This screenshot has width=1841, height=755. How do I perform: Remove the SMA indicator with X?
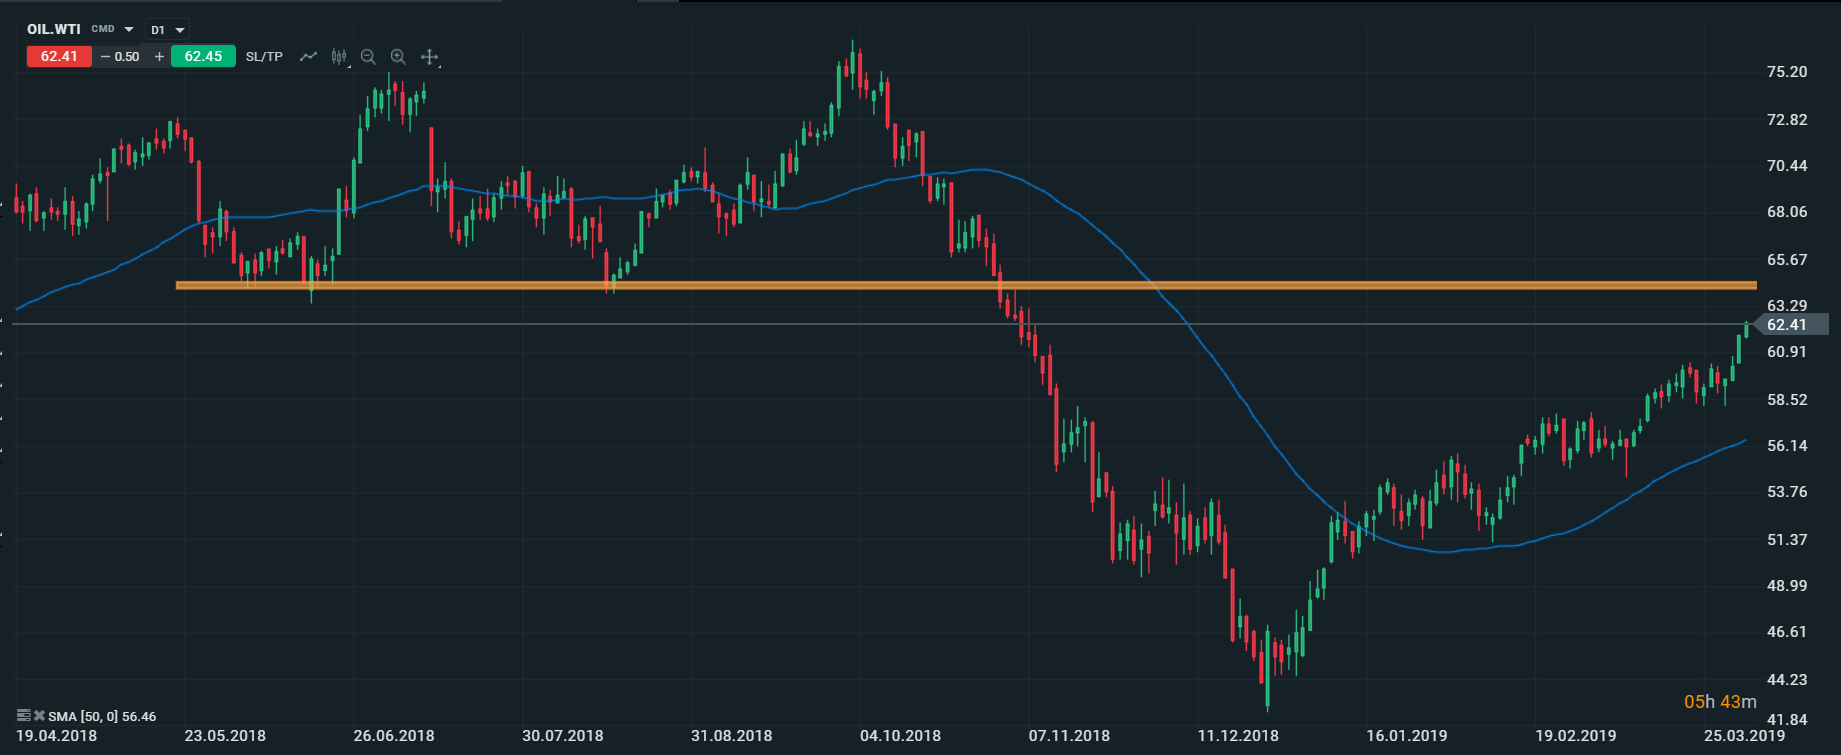pyautogui.click(x=39, y=716)
